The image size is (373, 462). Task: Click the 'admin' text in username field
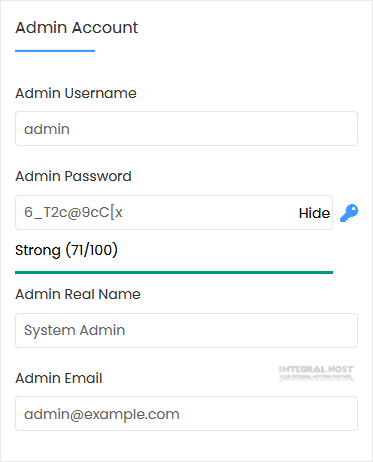[47, 129]
